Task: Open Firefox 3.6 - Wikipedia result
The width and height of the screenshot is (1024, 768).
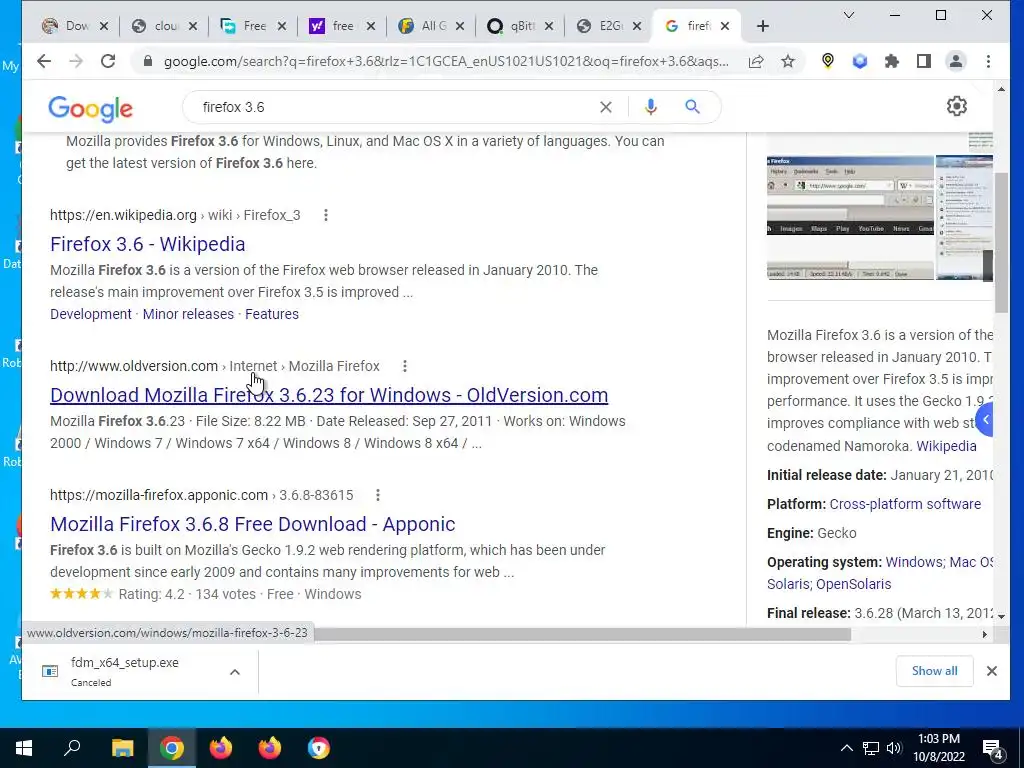Action: (x=148, y=244)
